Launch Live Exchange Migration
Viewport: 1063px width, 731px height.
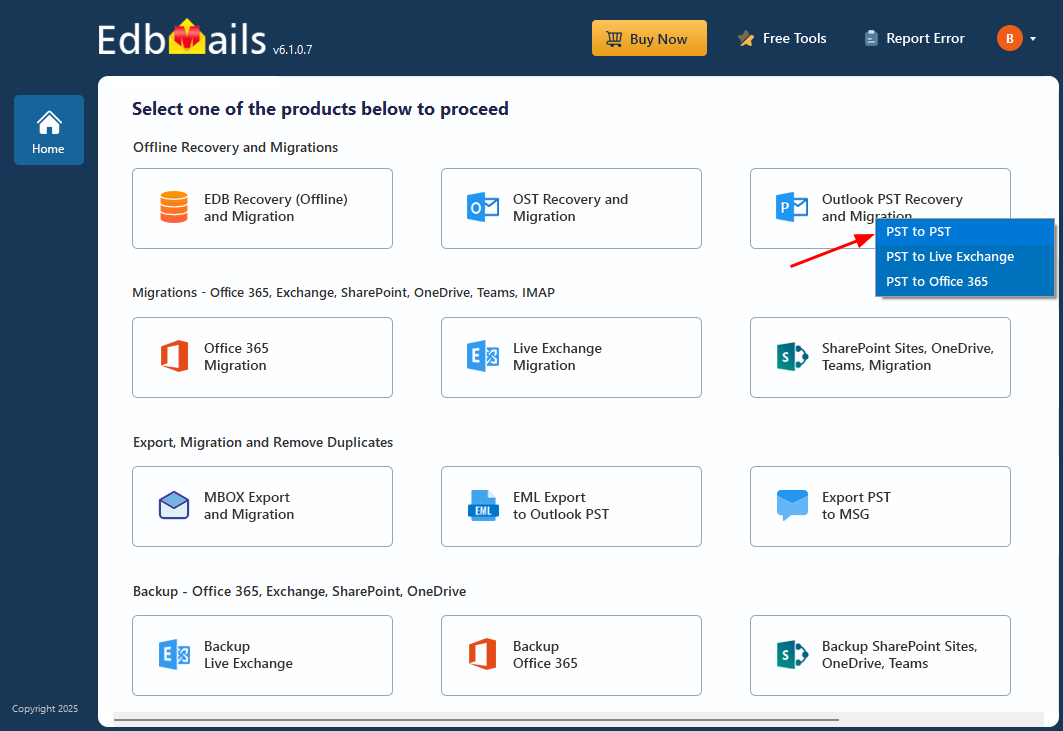571,357
